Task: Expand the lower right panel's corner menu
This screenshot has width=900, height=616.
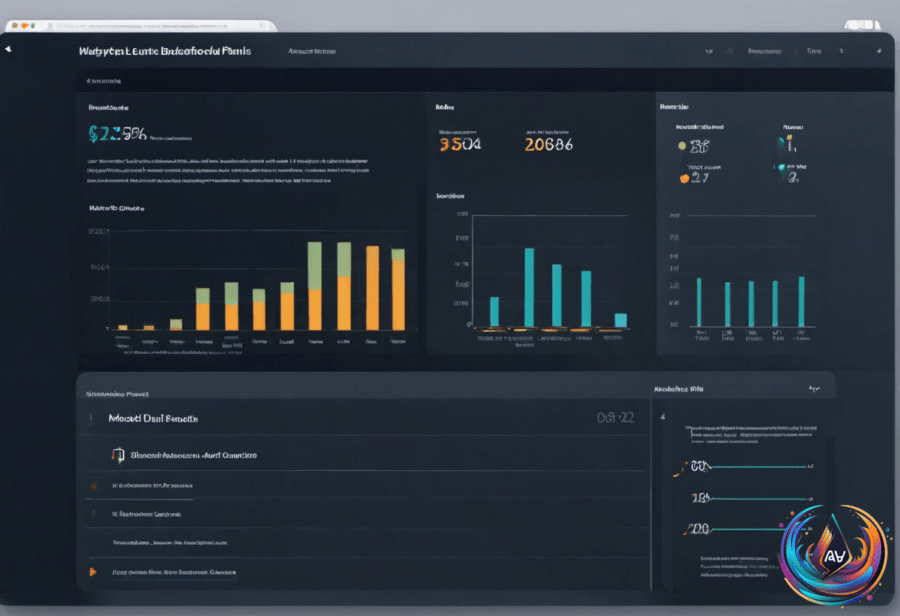Action: (x=814, y=389)
